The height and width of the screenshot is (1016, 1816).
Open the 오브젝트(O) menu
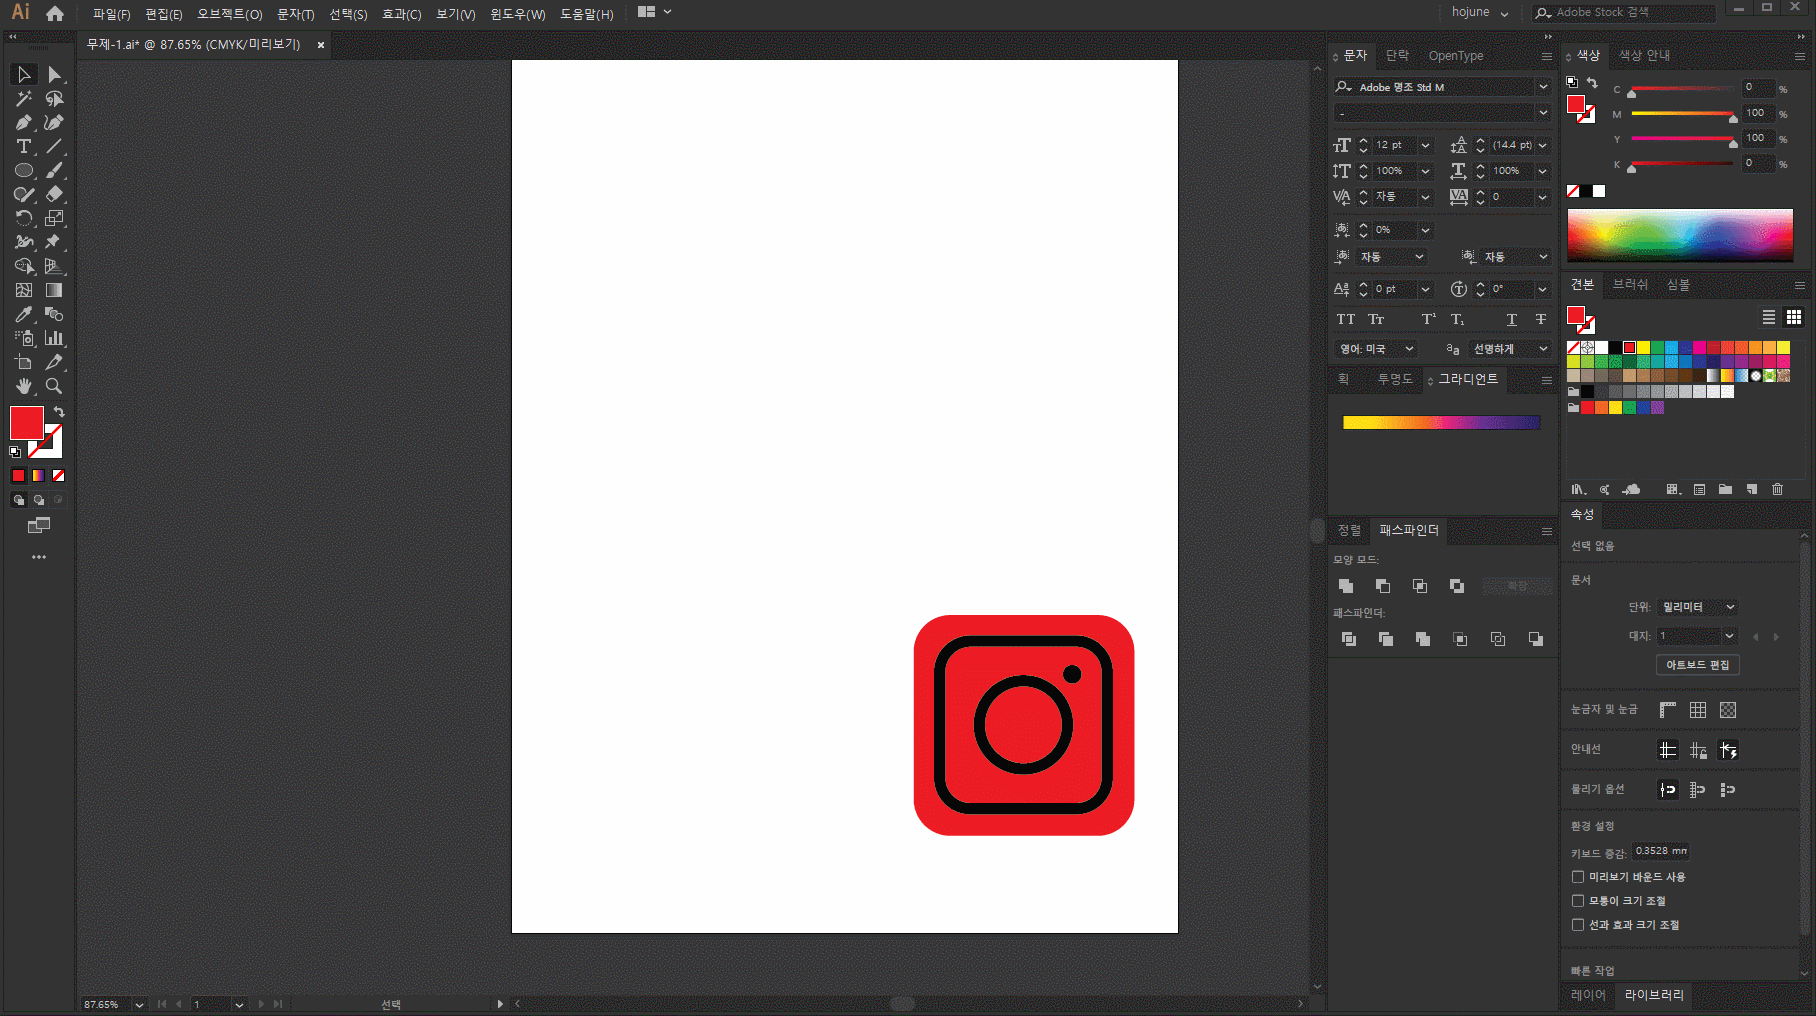[230, 14]
